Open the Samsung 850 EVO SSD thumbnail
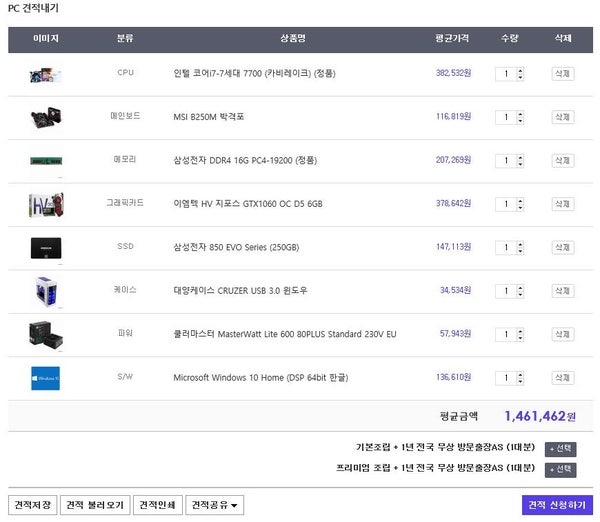 click(46, 248)
